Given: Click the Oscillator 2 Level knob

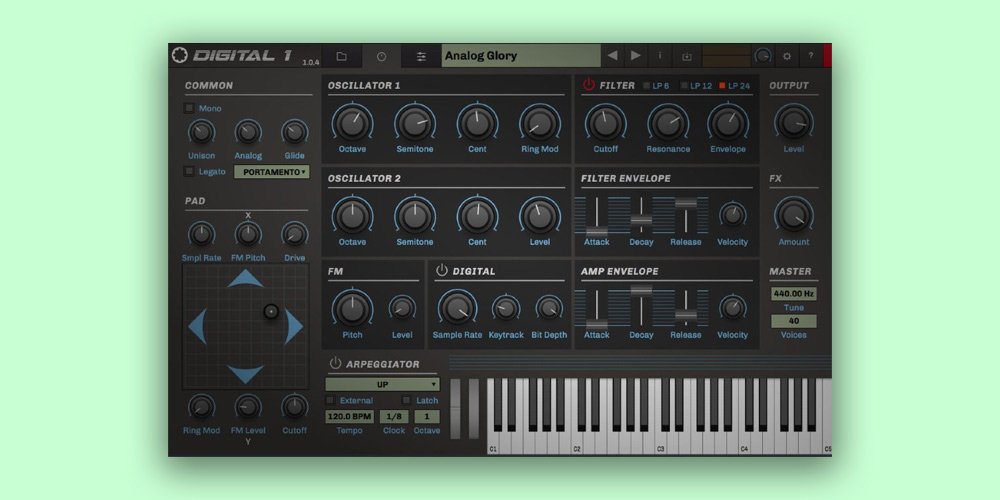Looking at the screenshot, I should pos(540,216).
